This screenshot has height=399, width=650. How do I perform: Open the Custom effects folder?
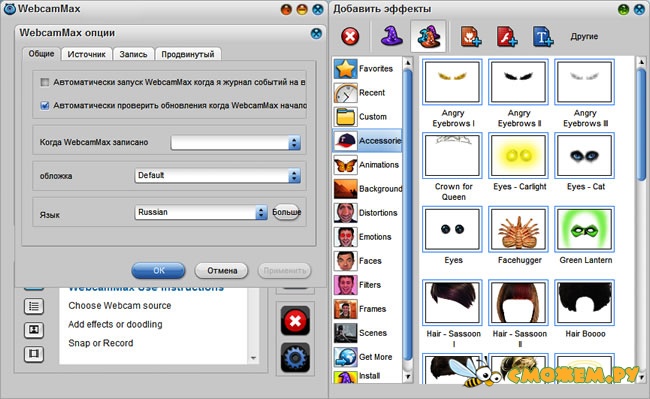point(367,117)
